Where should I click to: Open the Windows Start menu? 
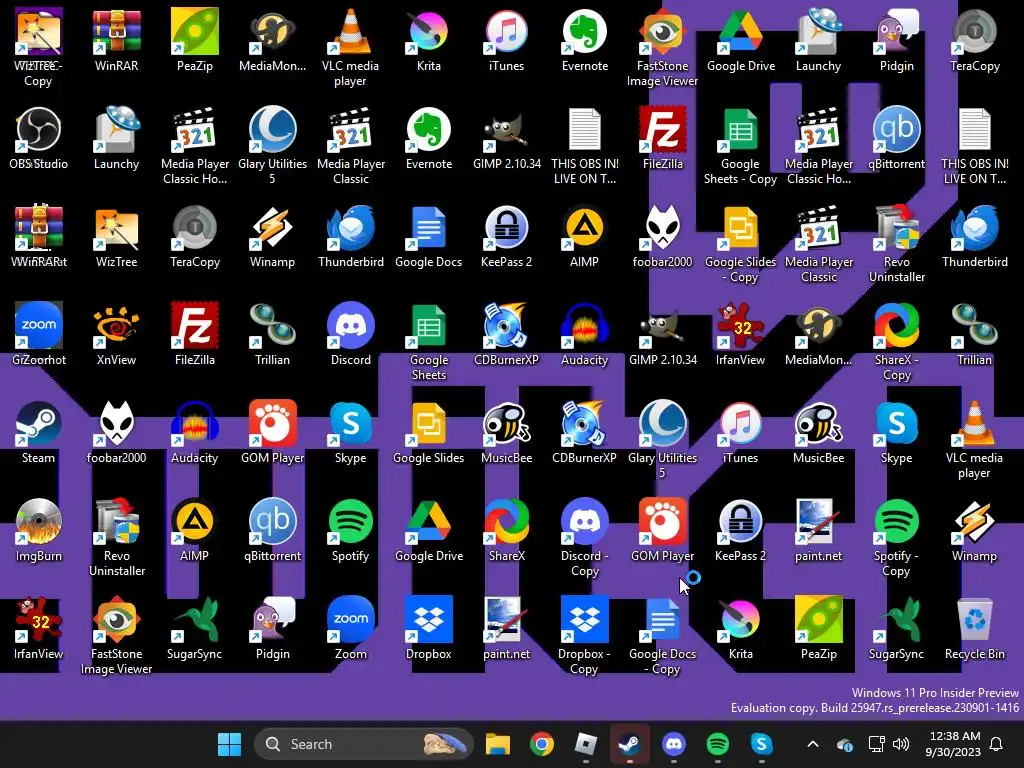tap(229, 744)
